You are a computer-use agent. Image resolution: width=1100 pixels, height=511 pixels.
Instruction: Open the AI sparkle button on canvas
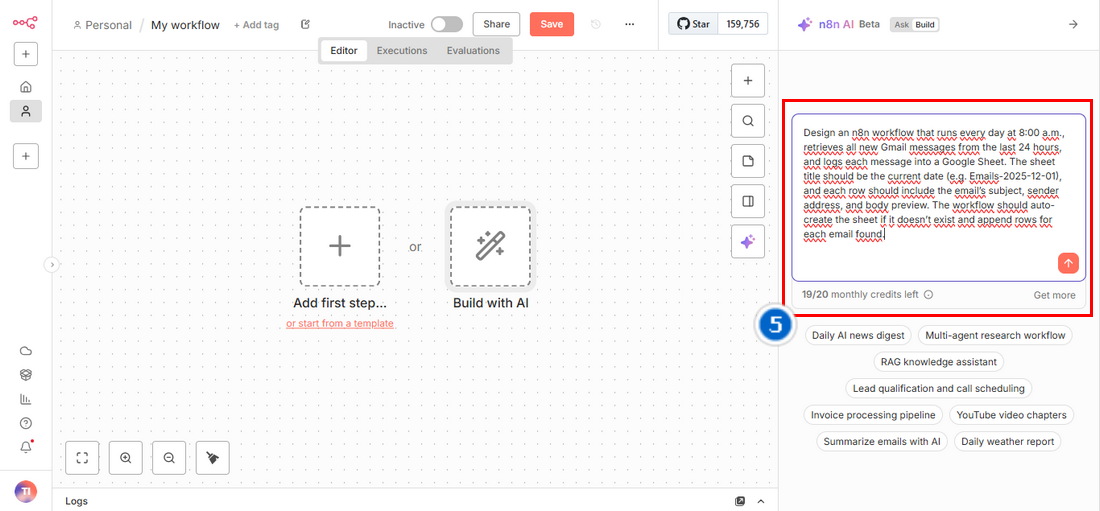pyautogui.click(x=747, y=241)
